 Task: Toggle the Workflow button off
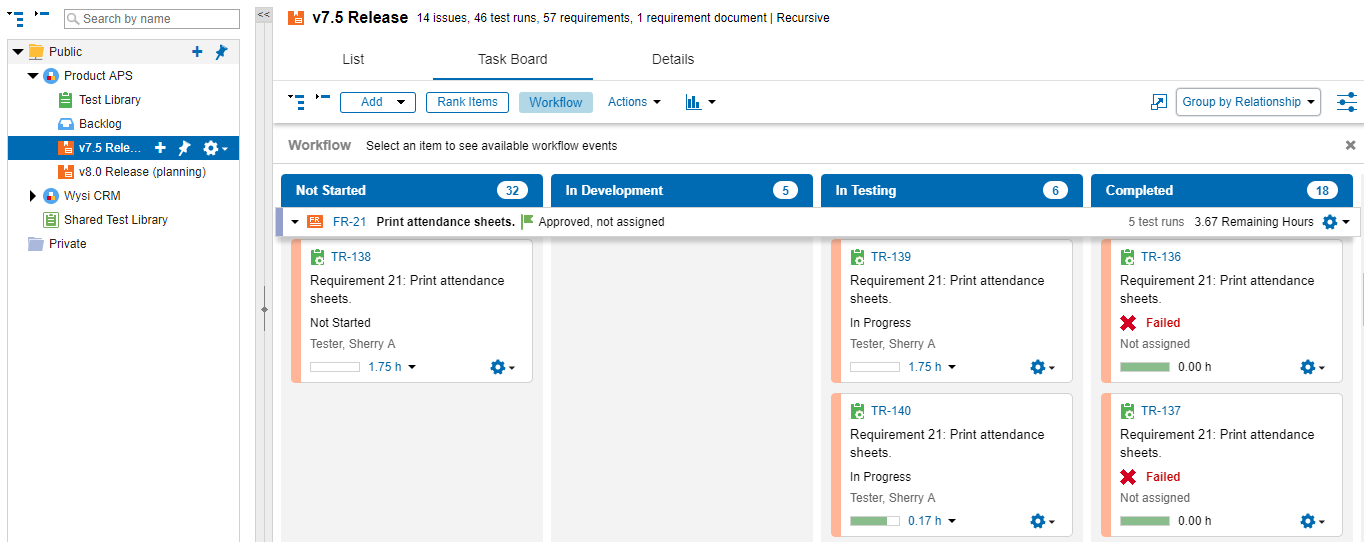pos(555,102)
